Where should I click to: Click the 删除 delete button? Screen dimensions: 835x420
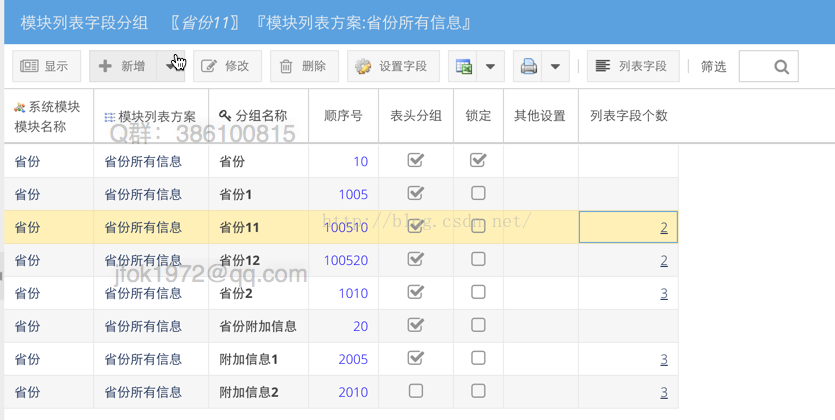pos(304,66)
